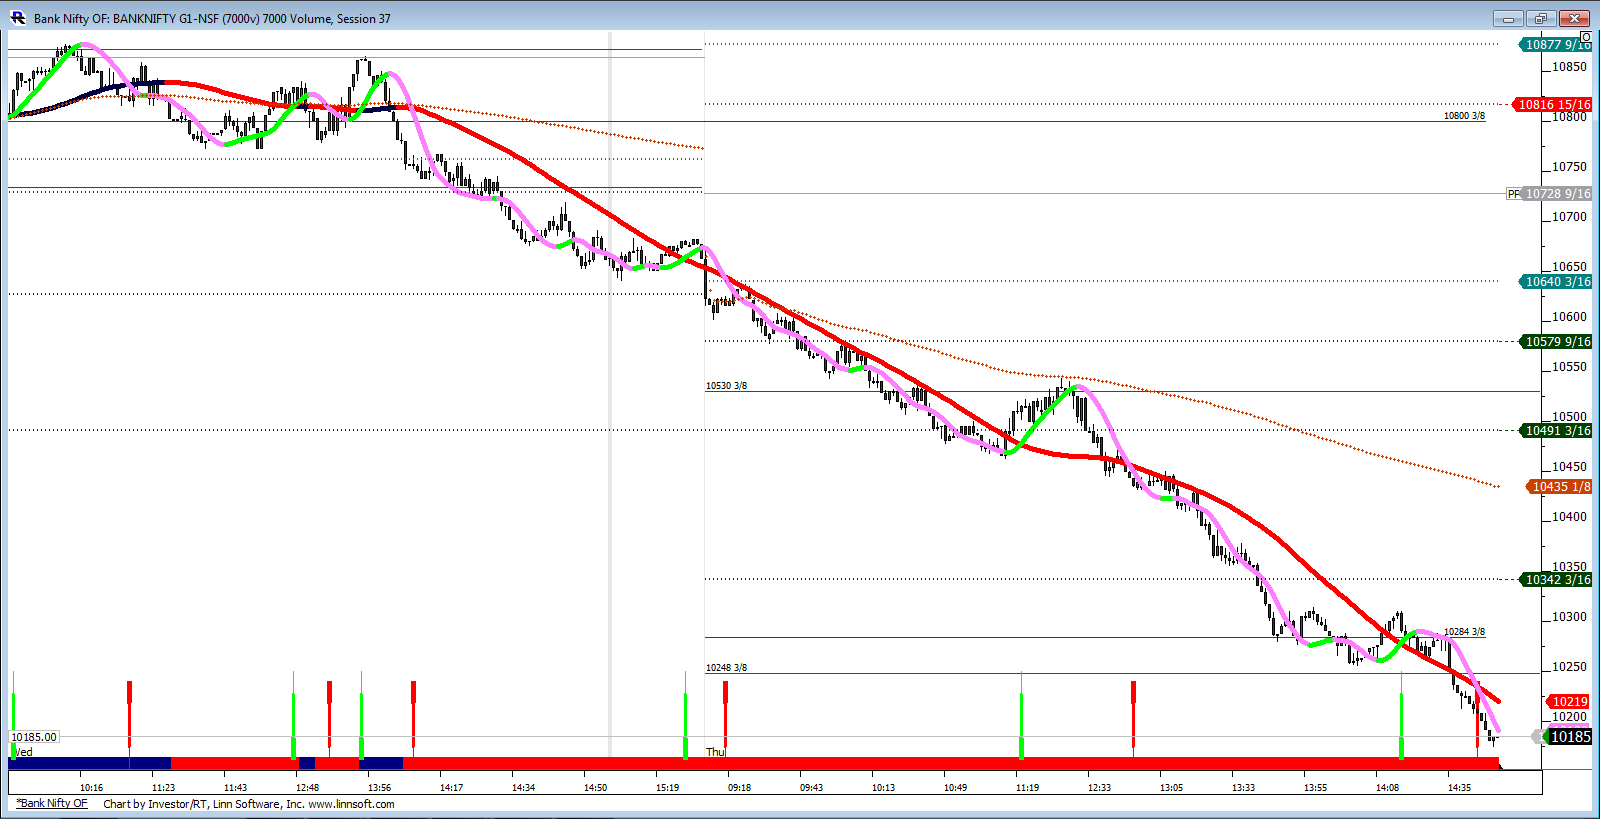Open the *Bank Nifty OF chart tab
This screenshot has height=819, width=1600.
52,803
